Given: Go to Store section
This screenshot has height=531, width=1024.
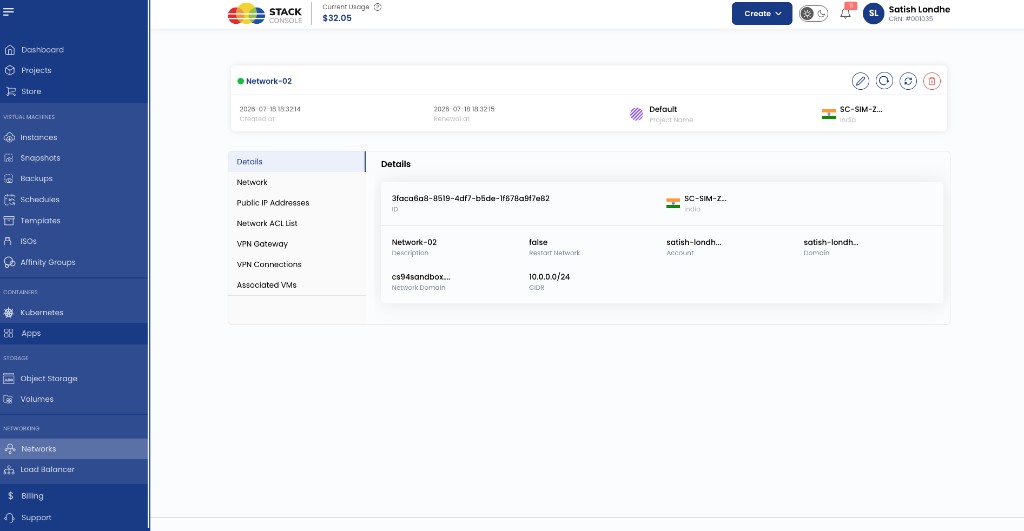Looking at the screenshot, I should [31, 91].
